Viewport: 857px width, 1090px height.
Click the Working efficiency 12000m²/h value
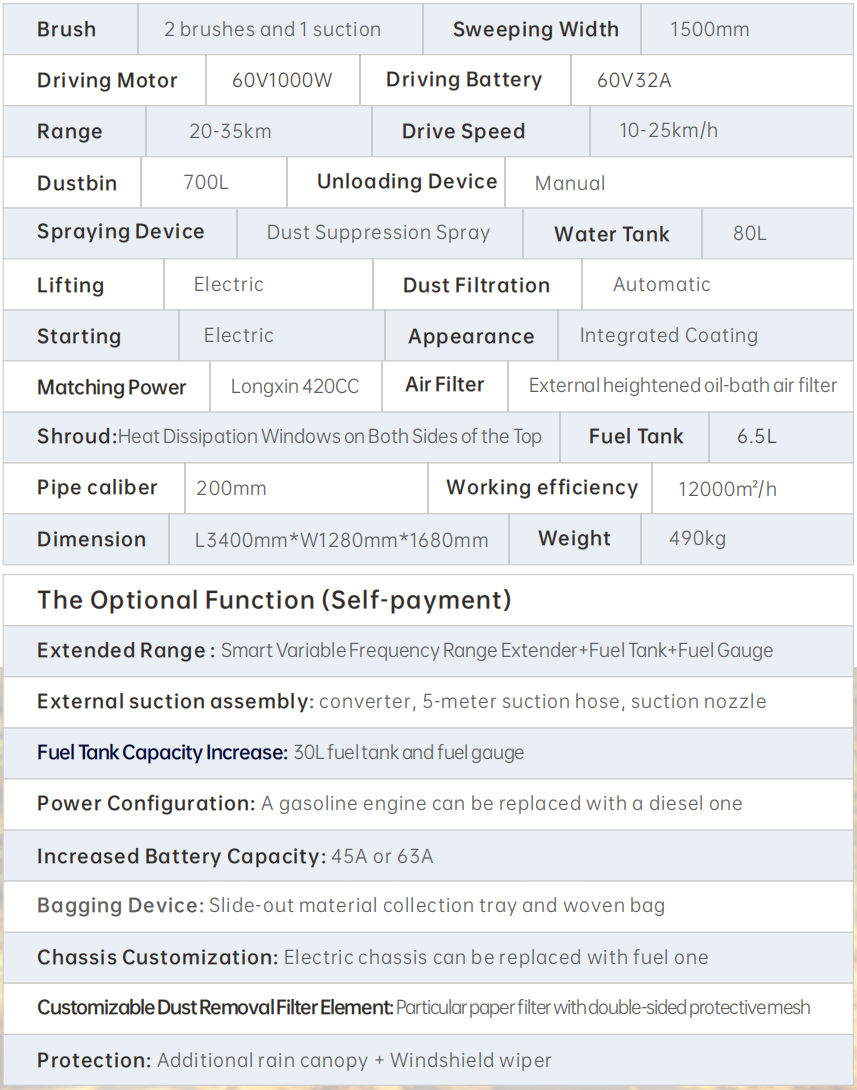point(727,489)
